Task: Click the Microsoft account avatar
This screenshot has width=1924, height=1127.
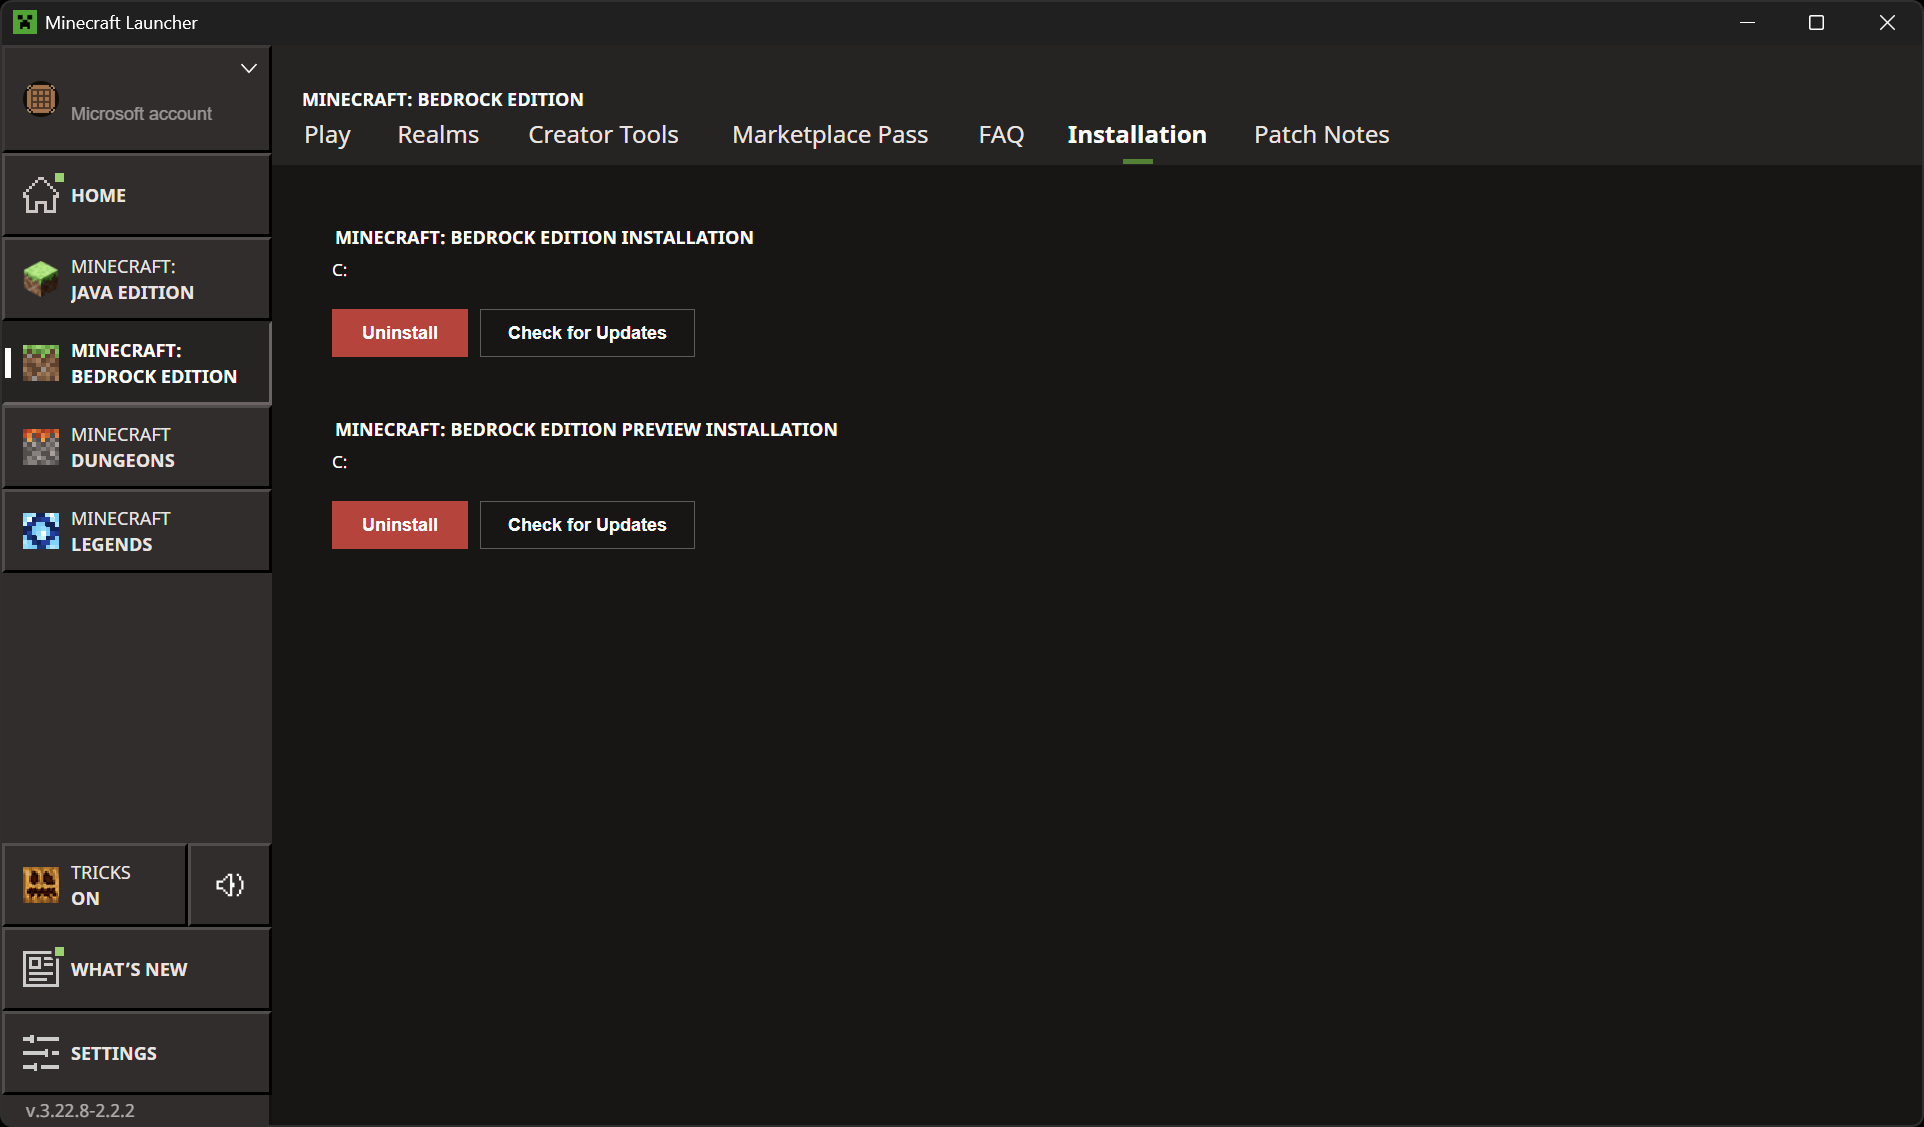Action: [40, 99]
